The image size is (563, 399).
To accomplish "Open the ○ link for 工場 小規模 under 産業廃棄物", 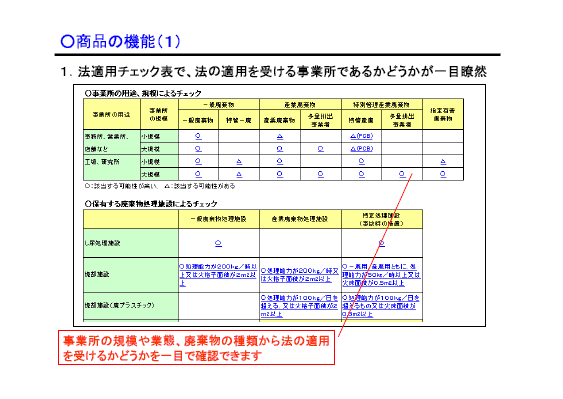I will pyautogui.click(x=280, y=161).
